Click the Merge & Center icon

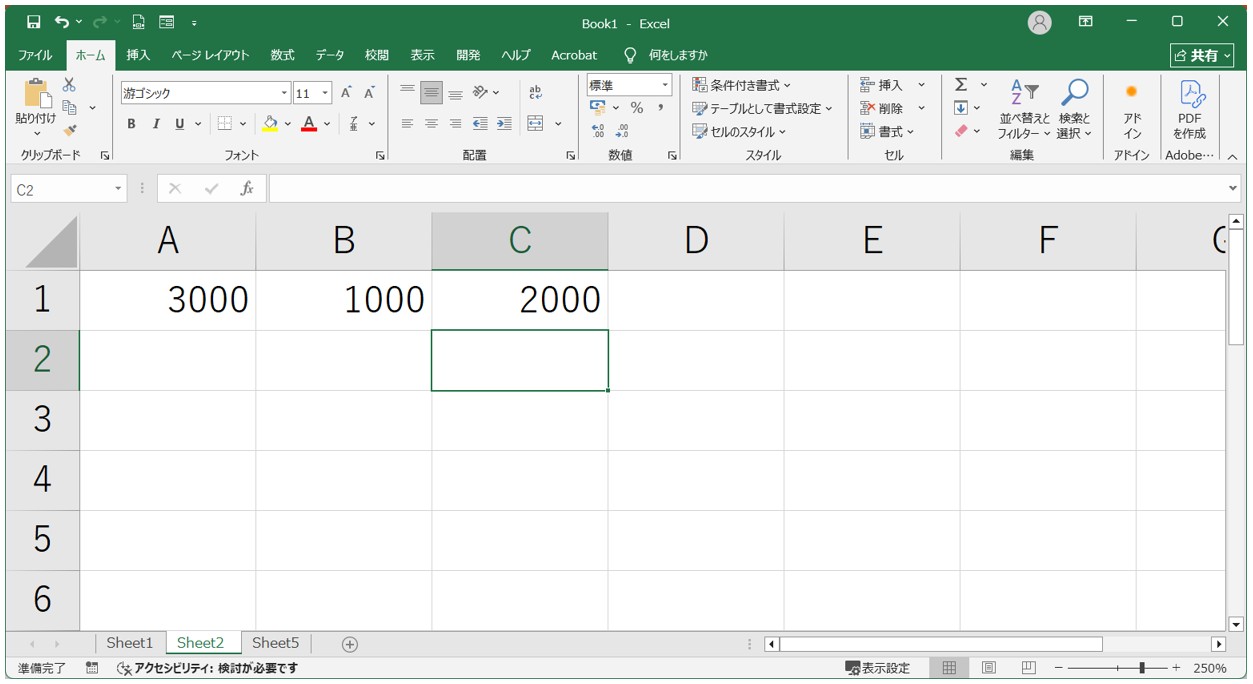coord(535,124)
